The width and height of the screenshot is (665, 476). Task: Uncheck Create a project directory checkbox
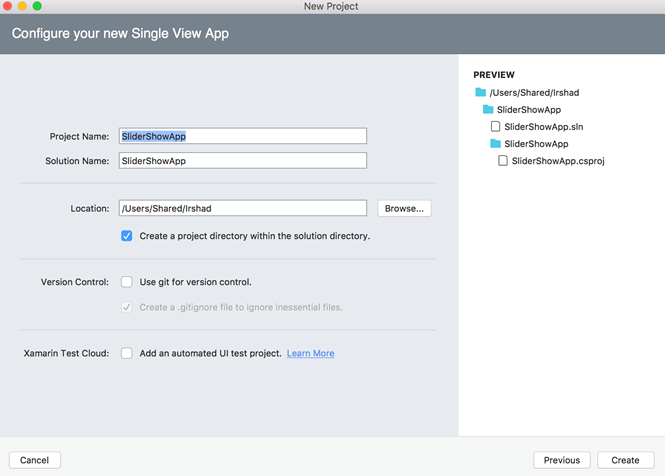click(126, 236)
